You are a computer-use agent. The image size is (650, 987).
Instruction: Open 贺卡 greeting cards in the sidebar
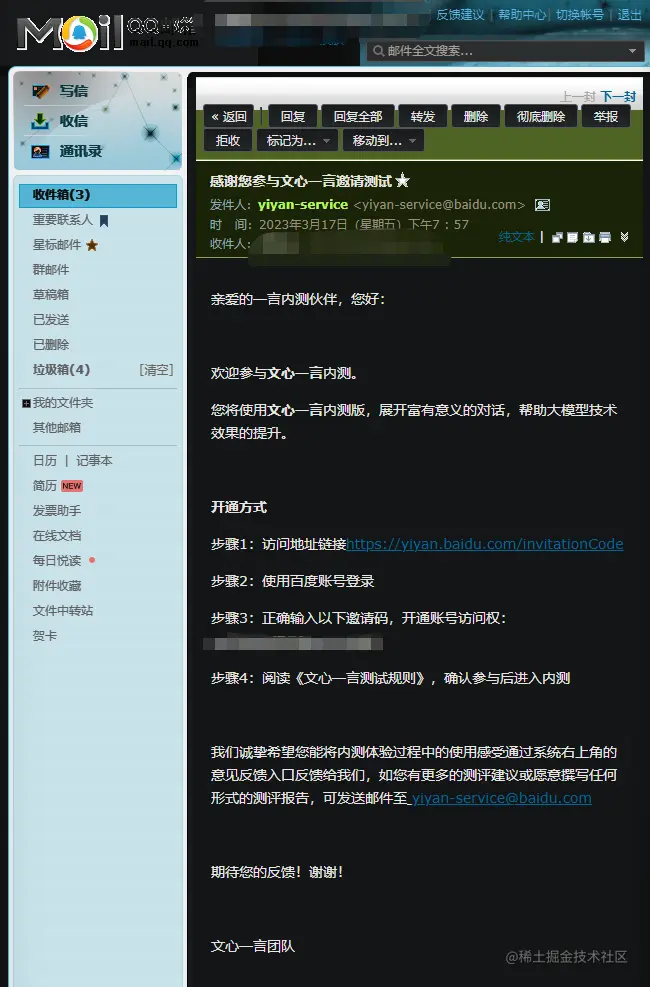tap(45, 636)
